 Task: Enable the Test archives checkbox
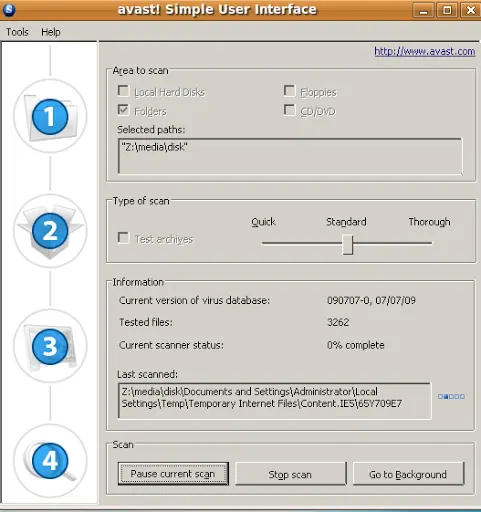tap(123, 238)
